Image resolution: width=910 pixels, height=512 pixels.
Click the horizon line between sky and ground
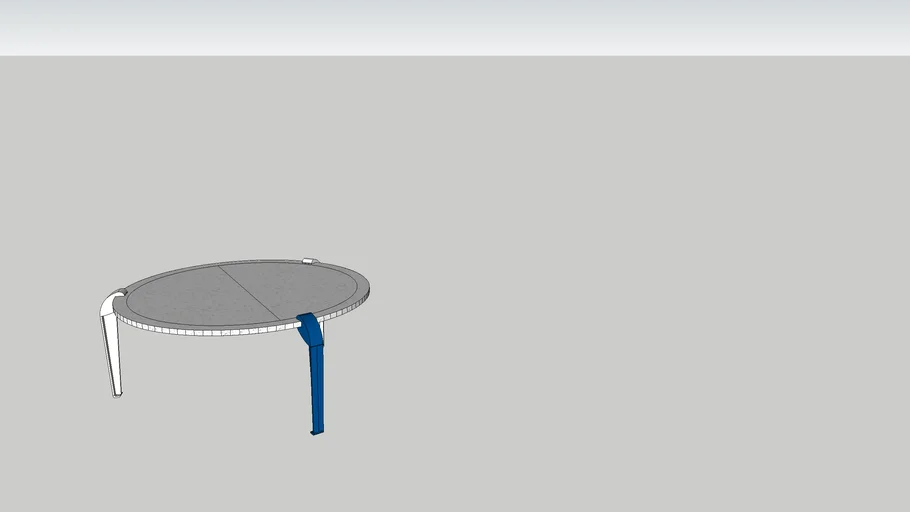455,55
